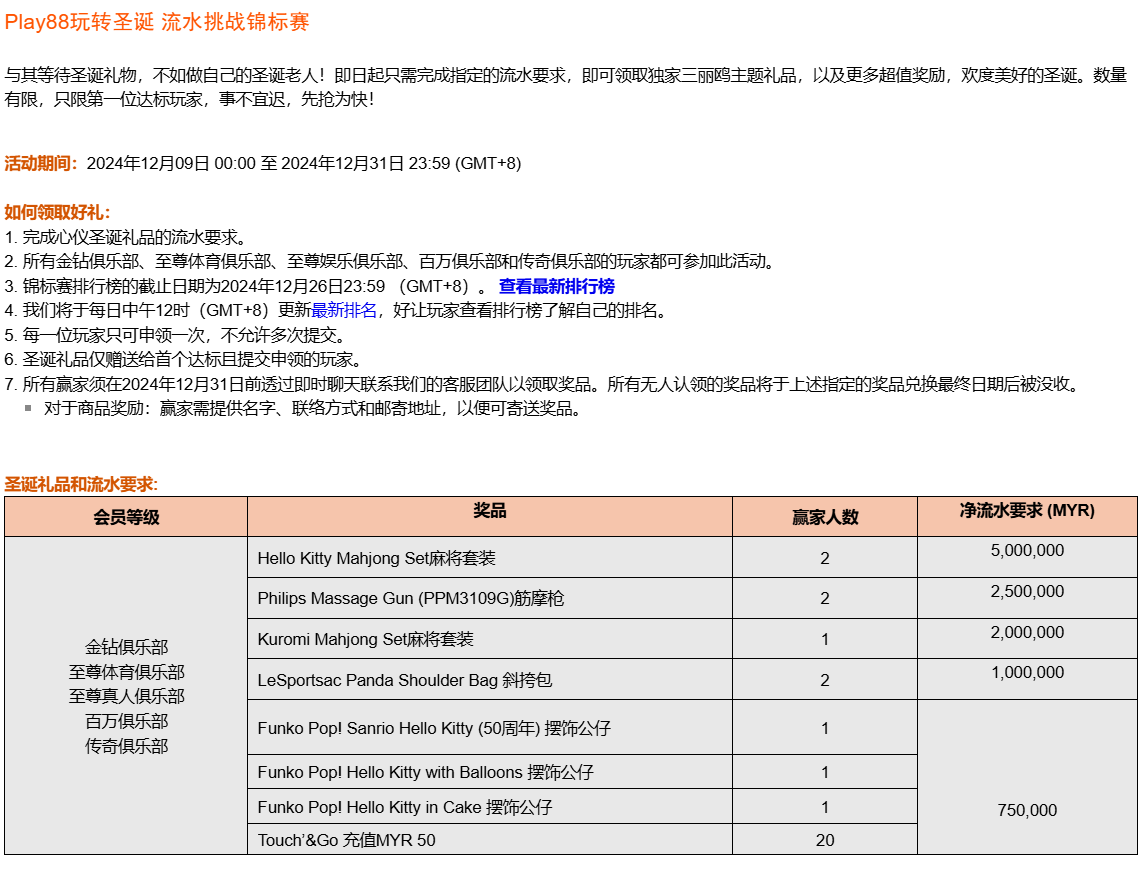Click the 最新排名 link in rule 4
The height and width of the screenshot is (870, 1148).
(x=343, y=311)
